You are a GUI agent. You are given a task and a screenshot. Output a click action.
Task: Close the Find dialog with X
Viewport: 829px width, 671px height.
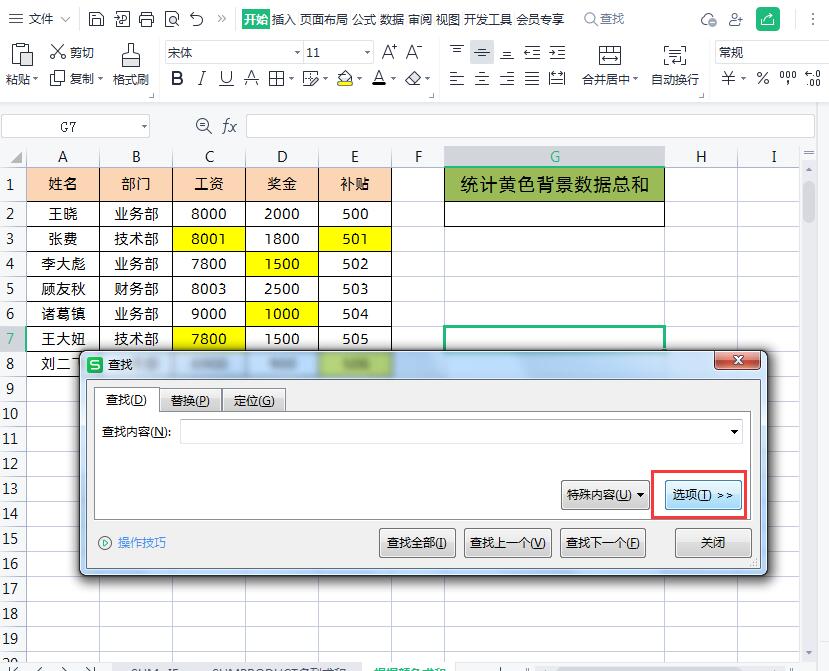pyautogui.click(x=738, y=360)
